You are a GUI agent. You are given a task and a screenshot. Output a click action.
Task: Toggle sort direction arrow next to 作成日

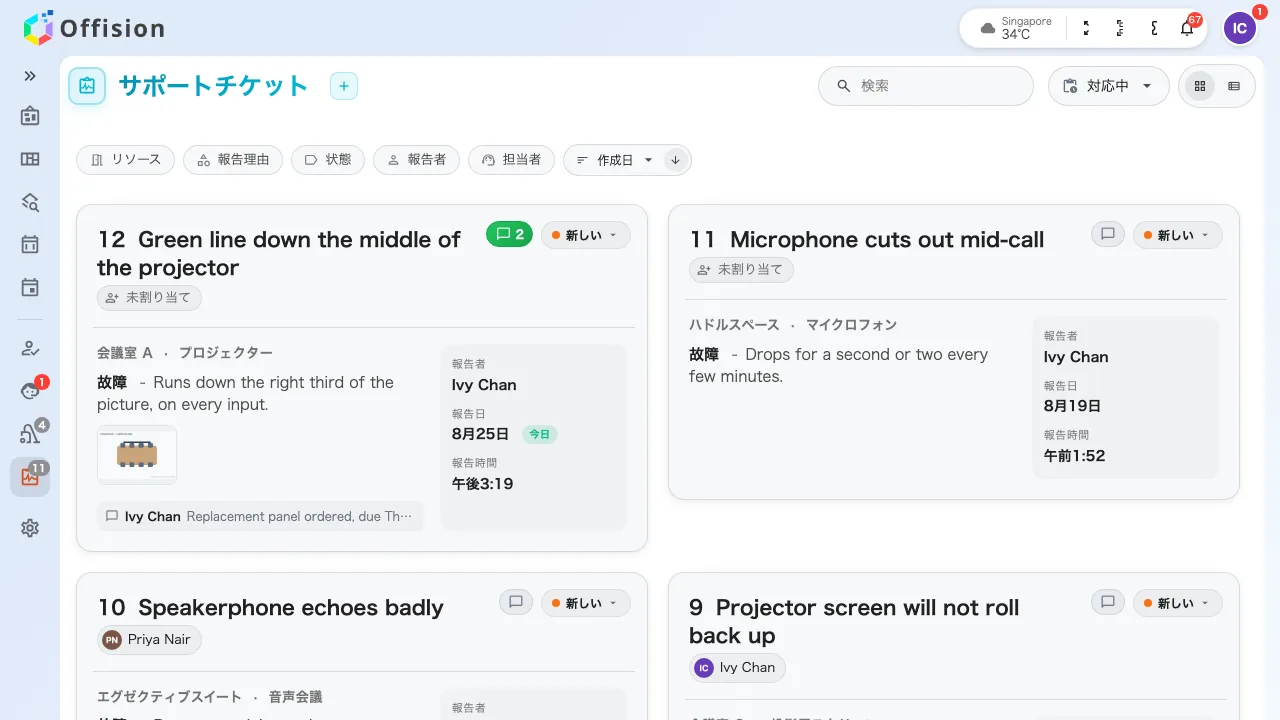click(675, 160)
